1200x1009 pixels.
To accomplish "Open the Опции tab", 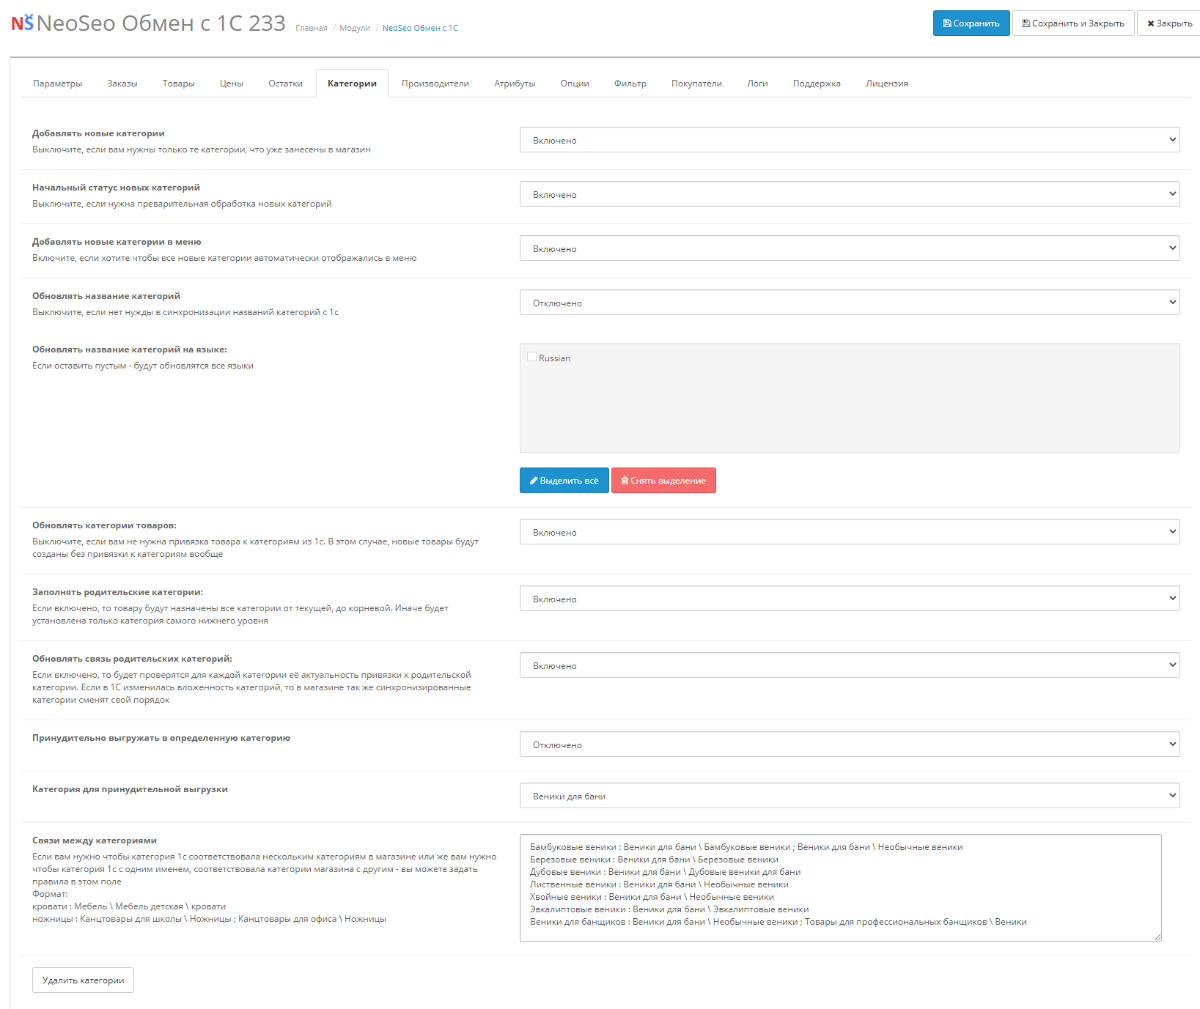I will [574, 84].
